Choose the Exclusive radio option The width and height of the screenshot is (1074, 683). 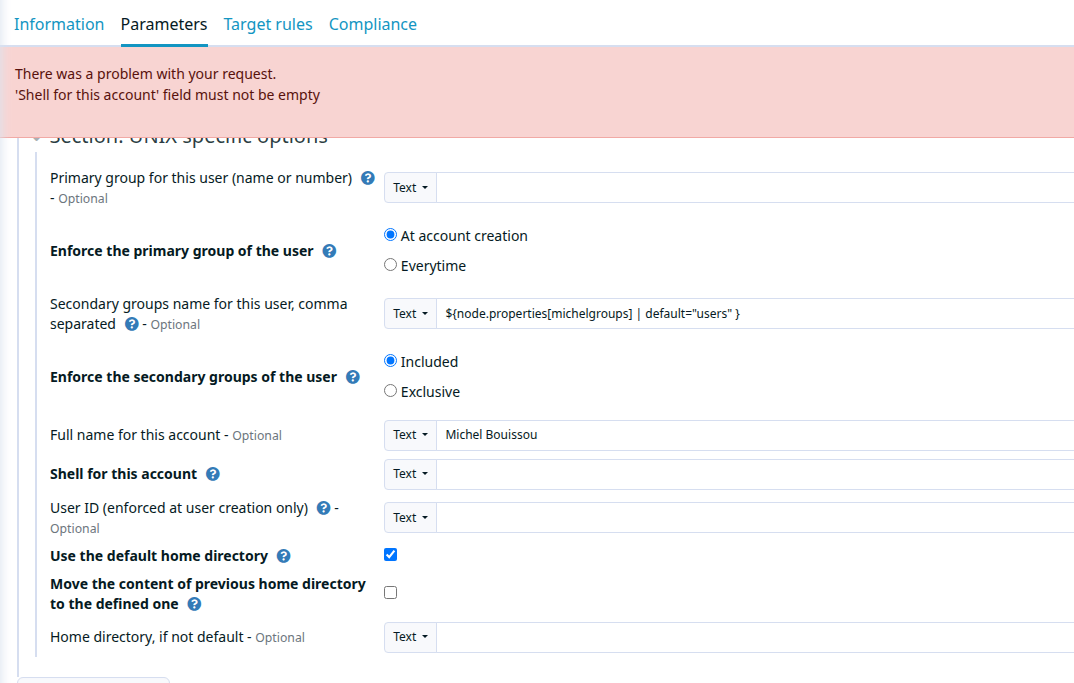pyautogui.click(x=390, y=391)
